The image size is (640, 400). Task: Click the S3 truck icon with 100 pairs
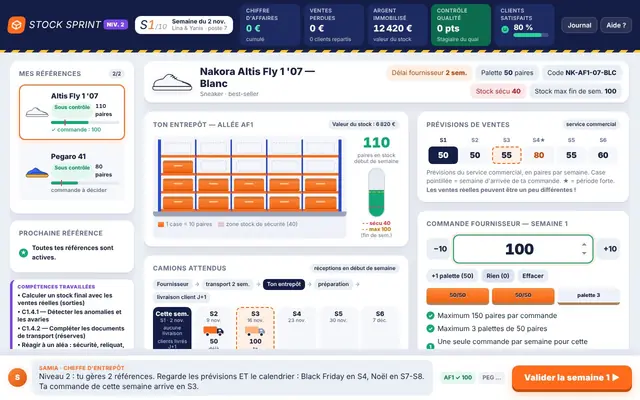[255, 331]
